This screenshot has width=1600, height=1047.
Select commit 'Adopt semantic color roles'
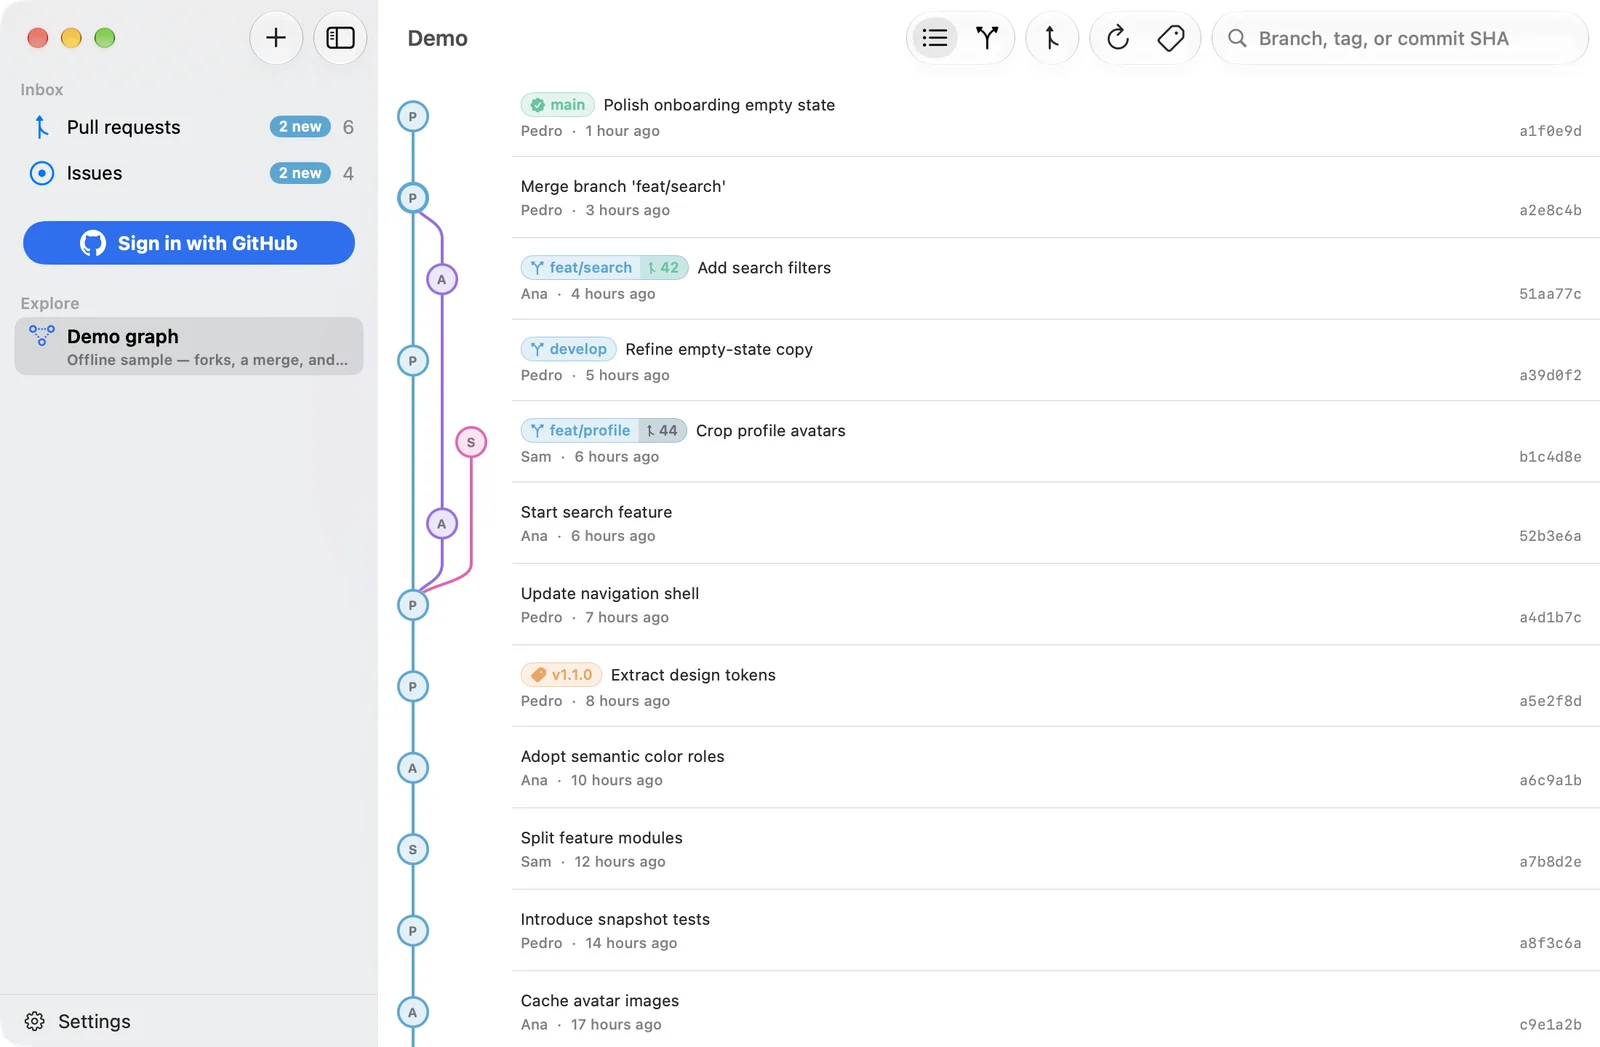coord(1055,768)
